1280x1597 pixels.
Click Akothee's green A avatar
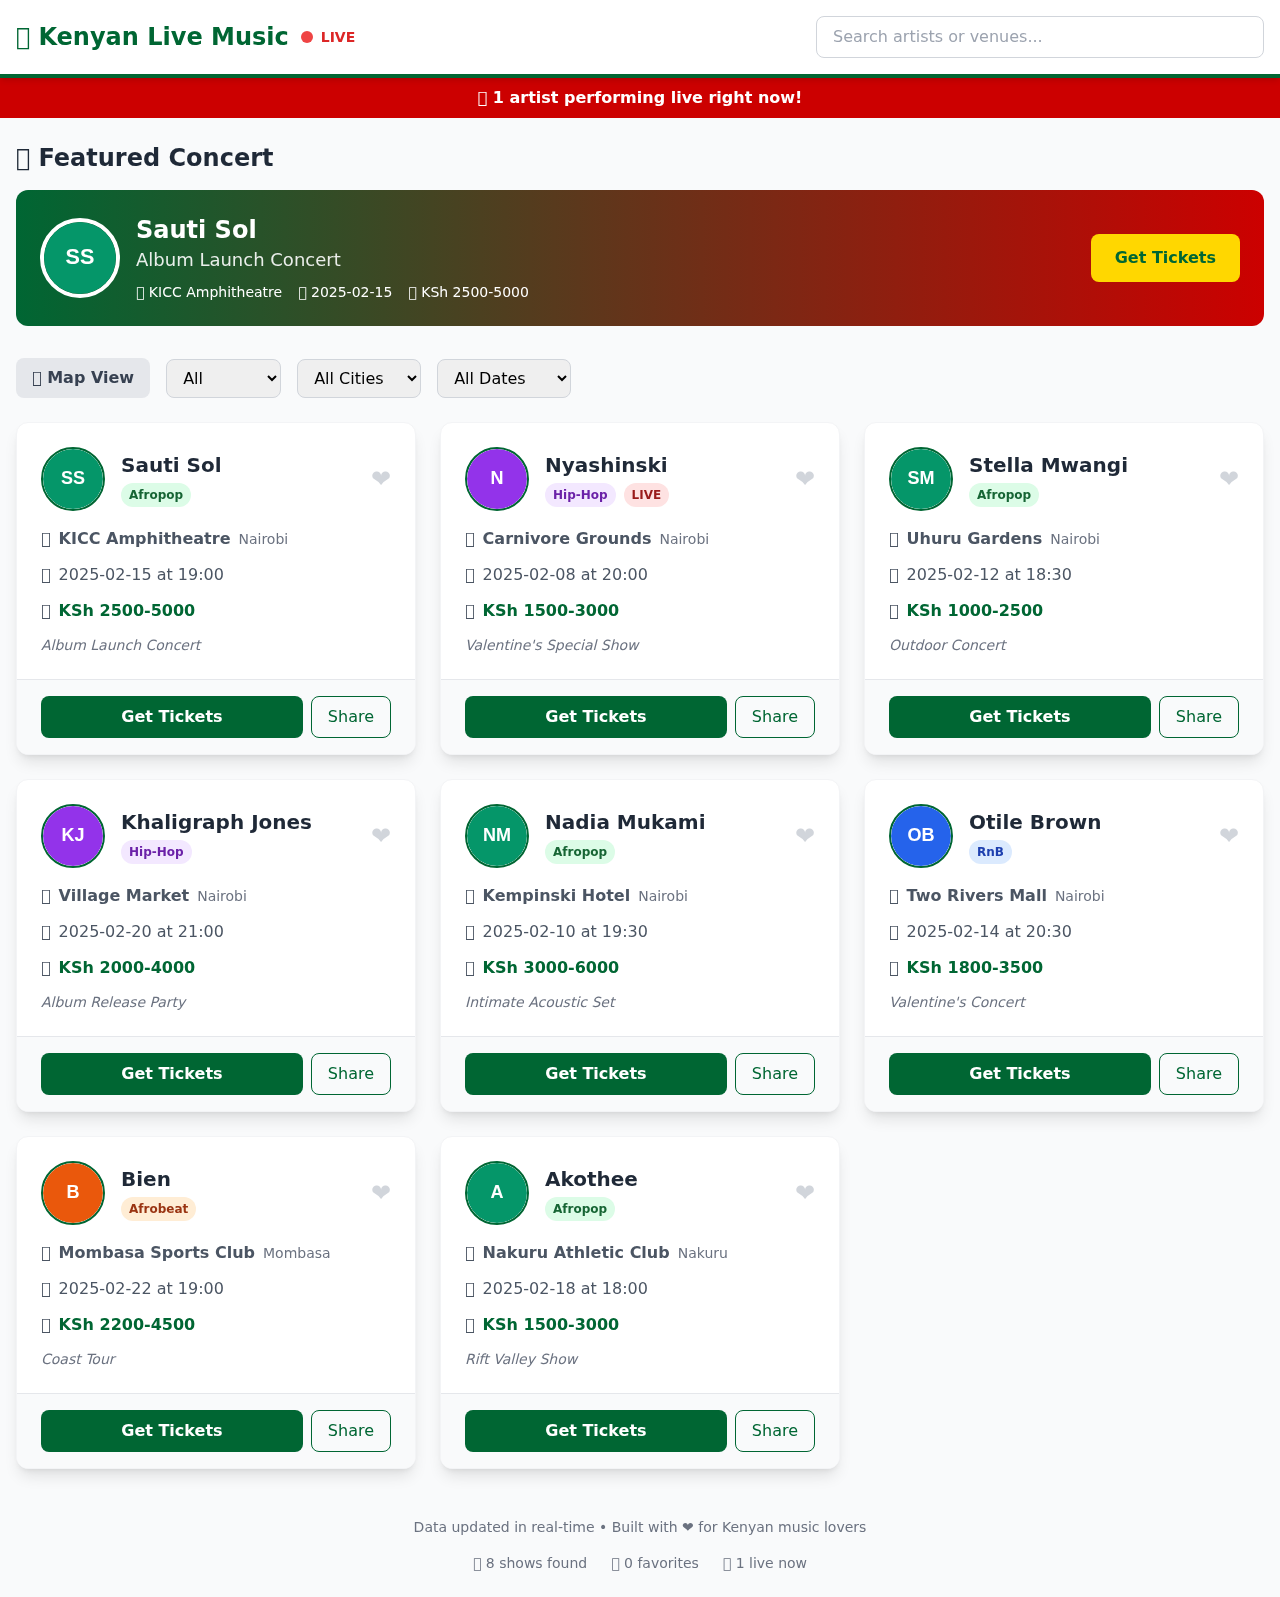click(x=497, y=1193)
